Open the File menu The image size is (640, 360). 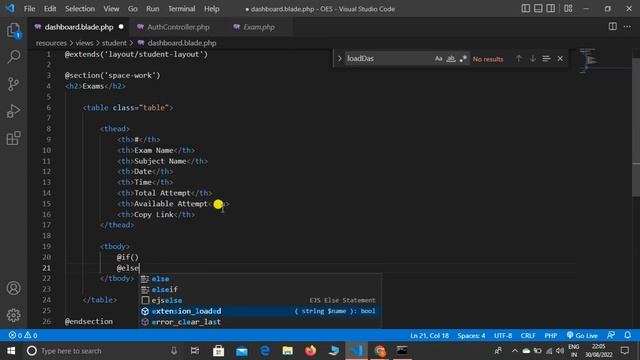click(x=29, y=9)
